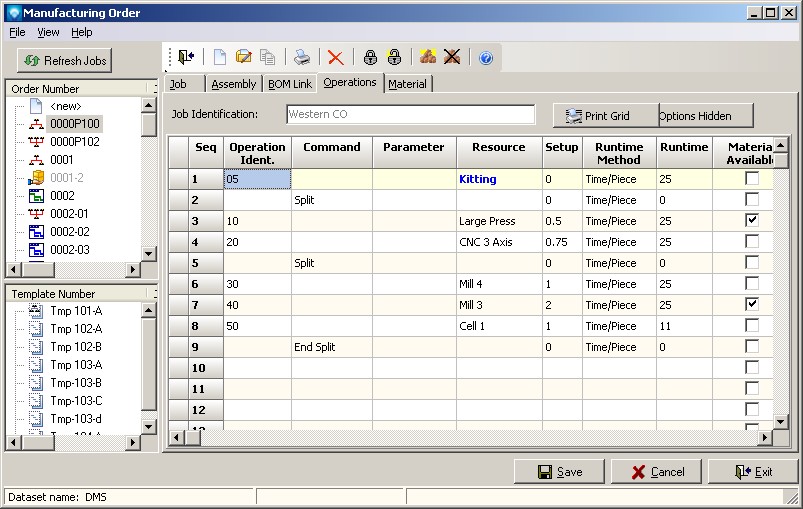Screen dimensions: 803x509
Task: Uncheck Material Available for Large Press row
Action: coord(752,220)
